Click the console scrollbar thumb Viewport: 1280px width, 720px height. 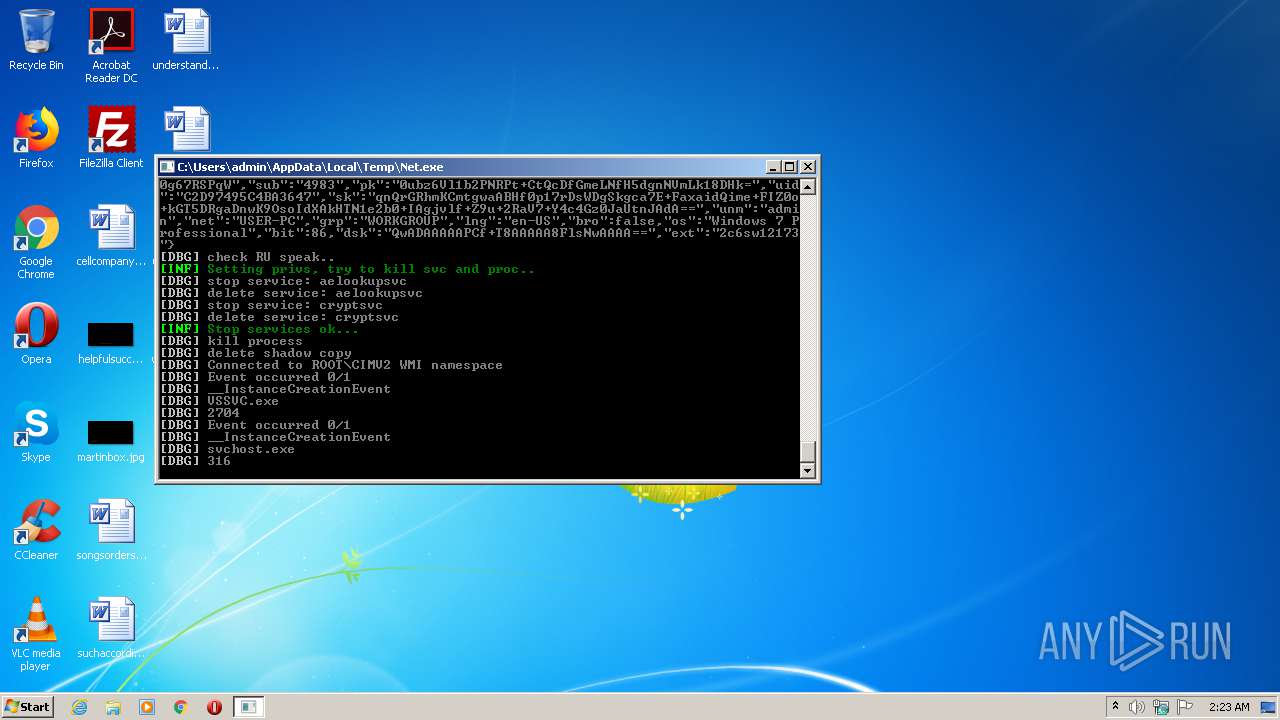(808, 450)
